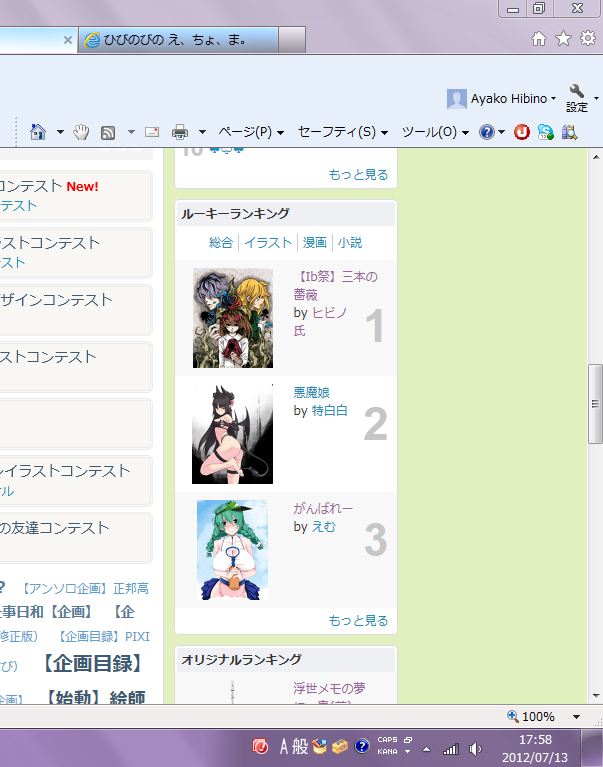
Task: Click the IME help question-mark icon
Action: 362,746
